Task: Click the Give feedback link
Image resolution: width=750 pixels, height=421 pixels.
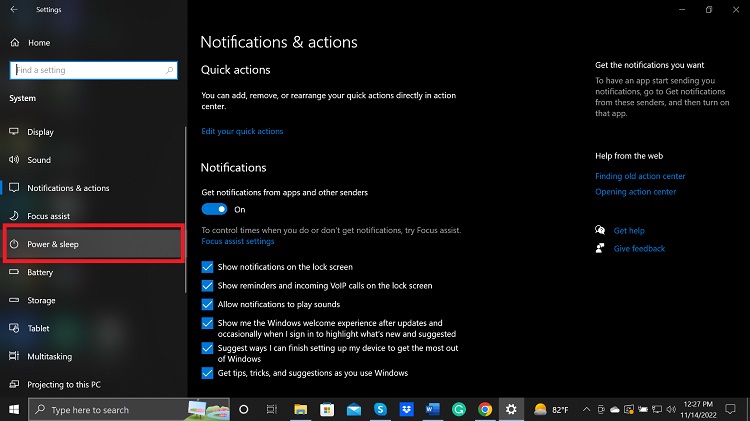Action: pos(639,248)
